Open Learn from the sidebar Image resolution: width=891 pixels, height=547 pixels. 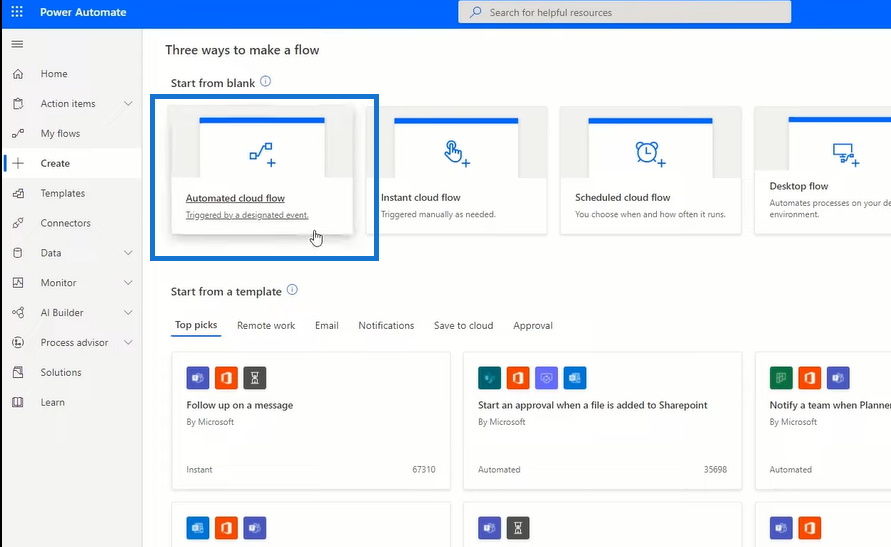click(52, 402)
